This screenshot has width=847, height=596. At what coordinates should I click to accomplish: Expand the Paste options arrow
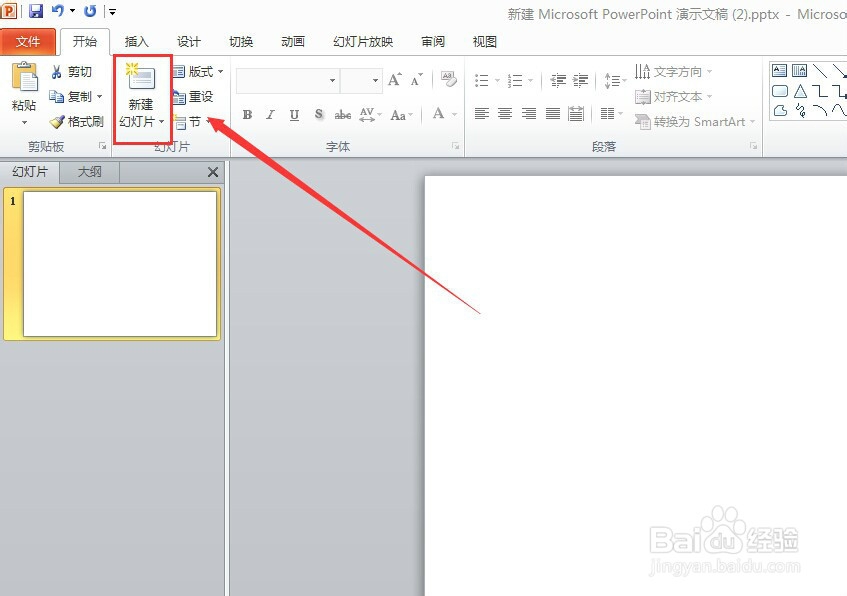pyautogui.click(x=24, y=123)
